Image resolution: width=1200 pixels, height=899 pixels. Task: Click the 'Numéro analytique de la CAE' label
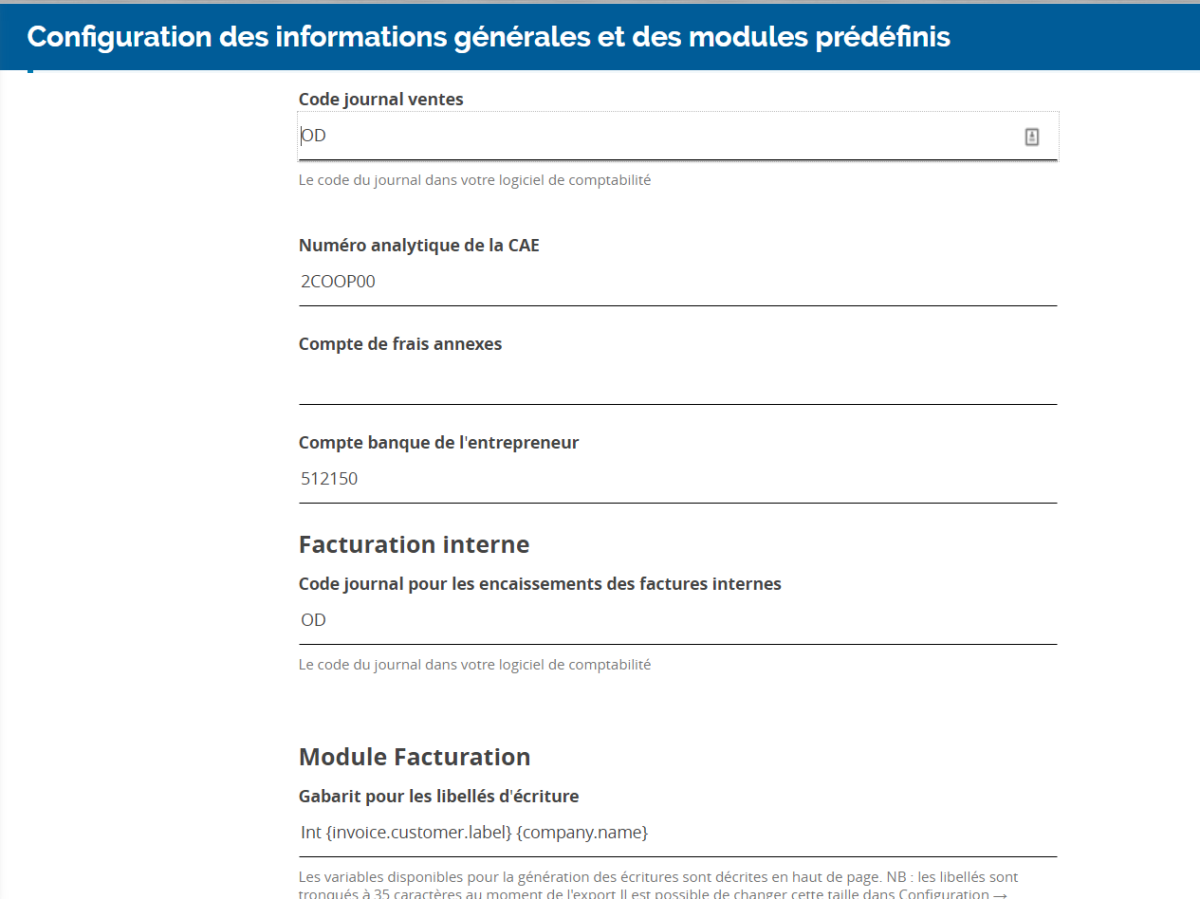(x=418, y=245)
